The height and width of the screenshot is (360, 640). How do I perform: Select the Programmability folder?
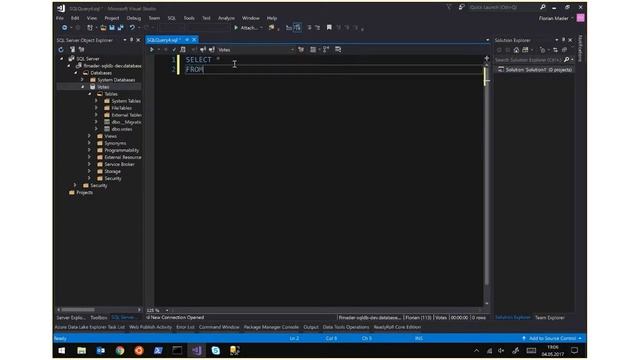coord(122,150)
